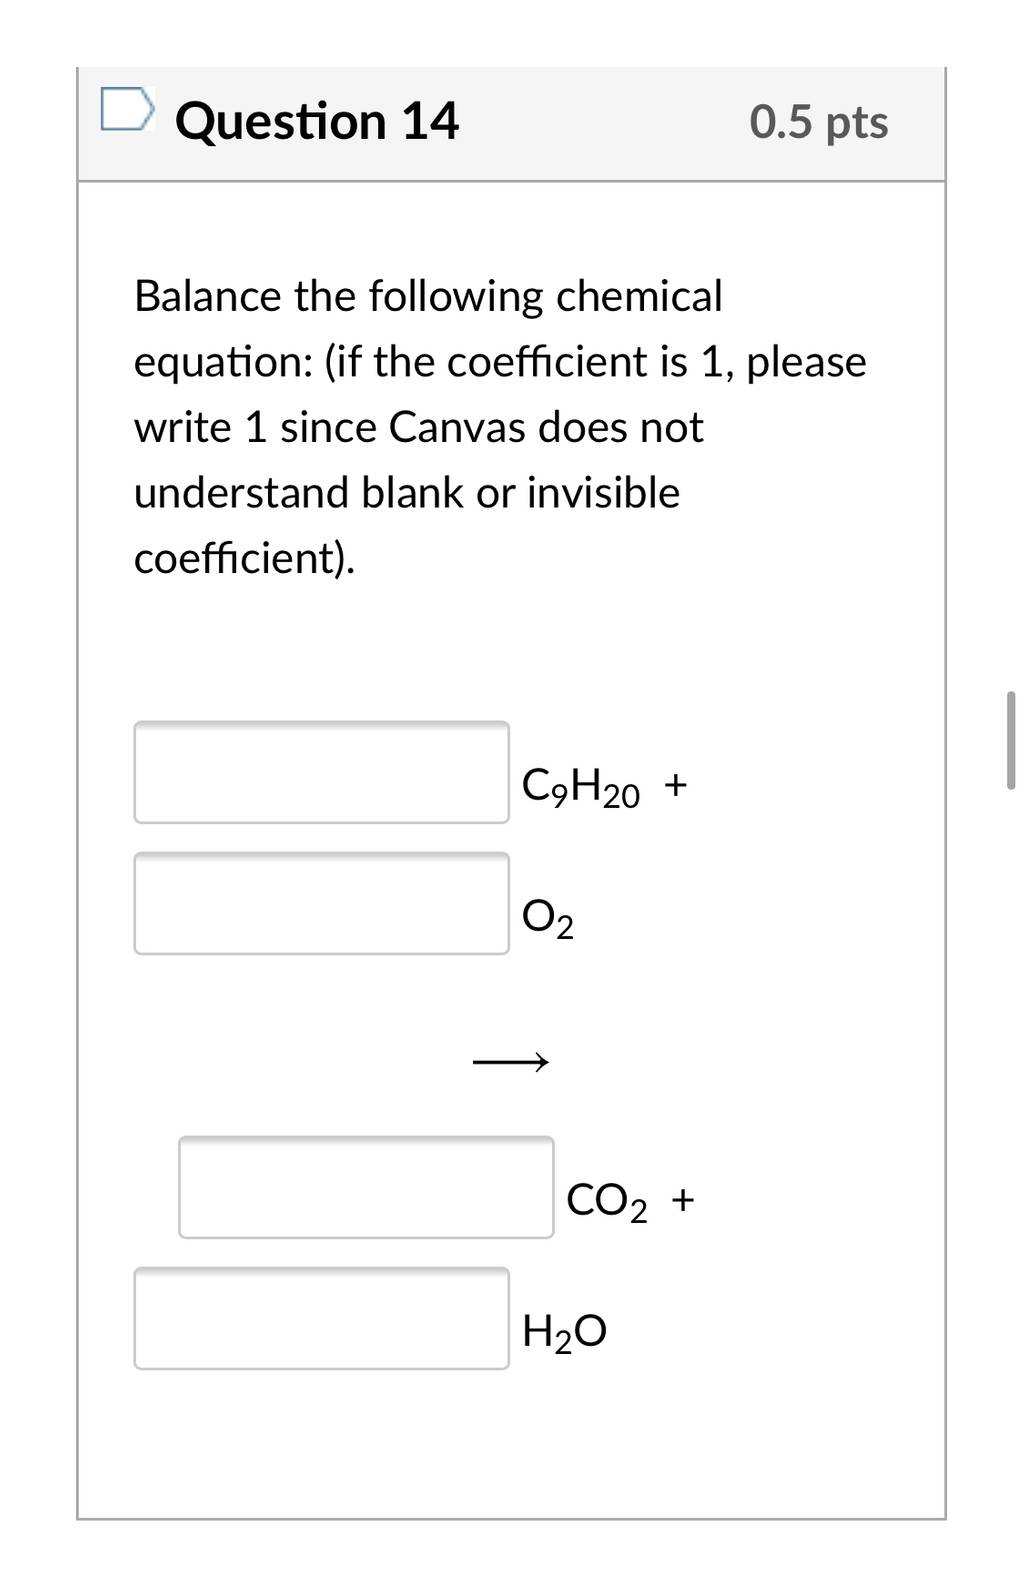Click the plus sign after C9H20
1024x1575 pixels.
pyautogui.click(x=675, y=784)
